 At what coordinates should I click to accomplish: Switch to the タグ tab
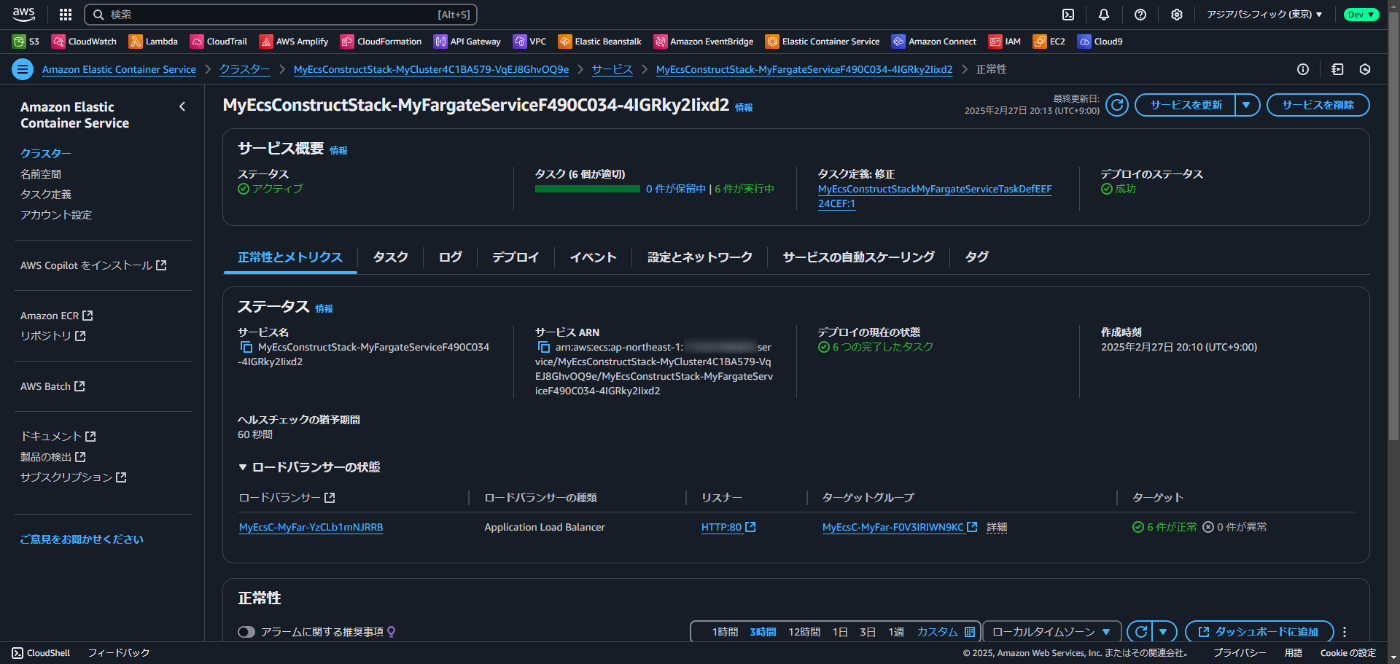click(977, 257)
